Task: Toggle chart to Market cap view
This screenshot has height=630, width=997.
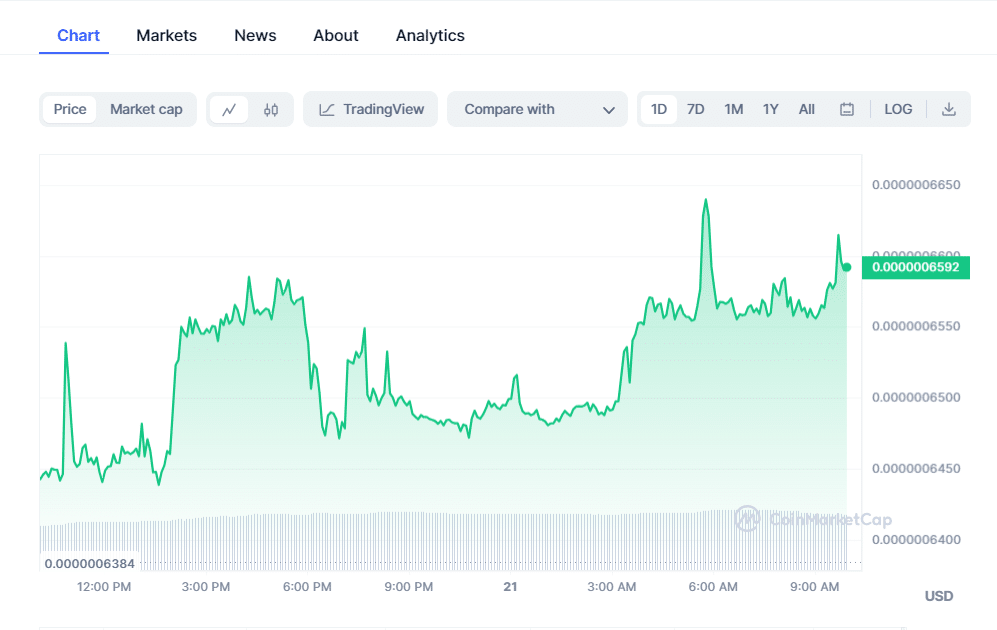Action: 146,110
